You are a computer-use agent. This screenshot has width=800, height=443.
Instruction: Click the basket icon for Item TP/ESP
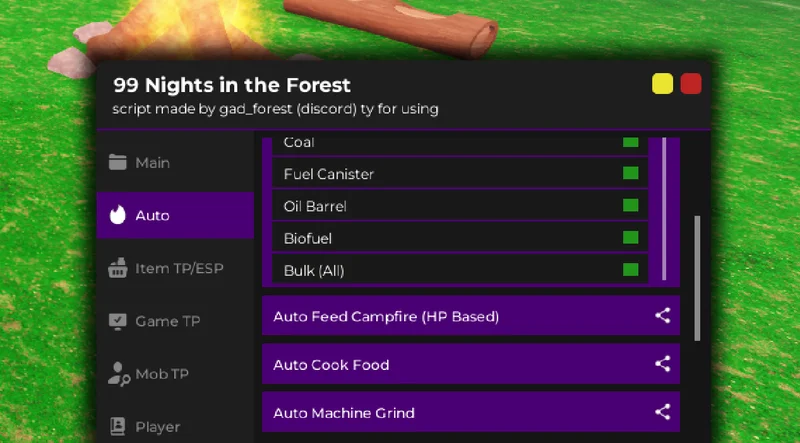[x=117, y=268]
